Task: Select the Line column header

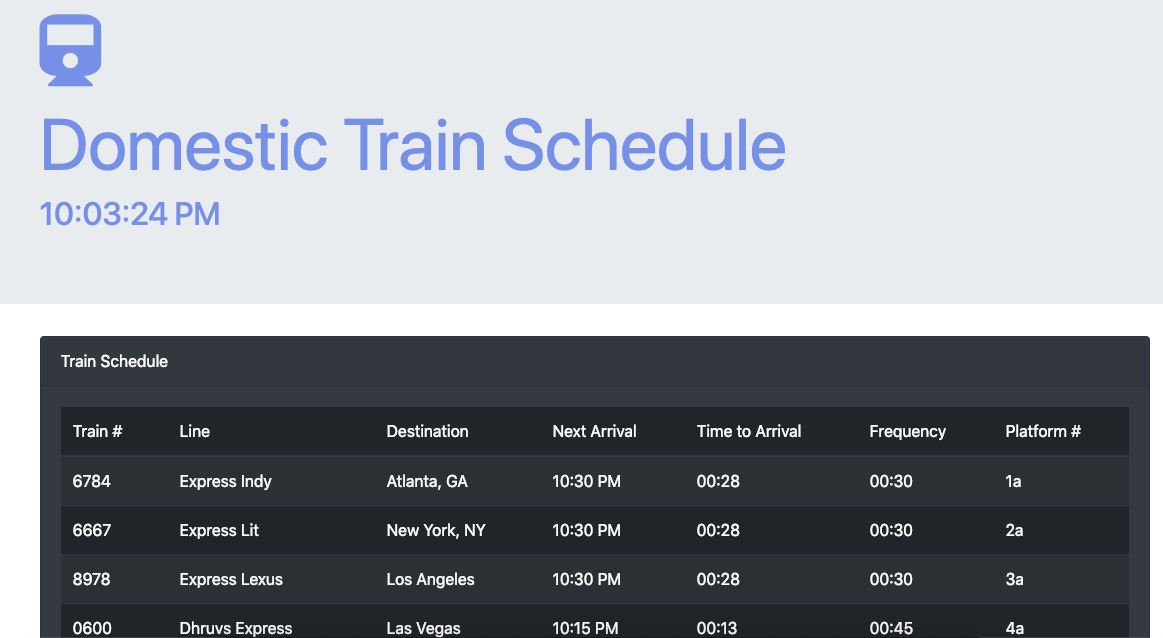Action: 194,431
